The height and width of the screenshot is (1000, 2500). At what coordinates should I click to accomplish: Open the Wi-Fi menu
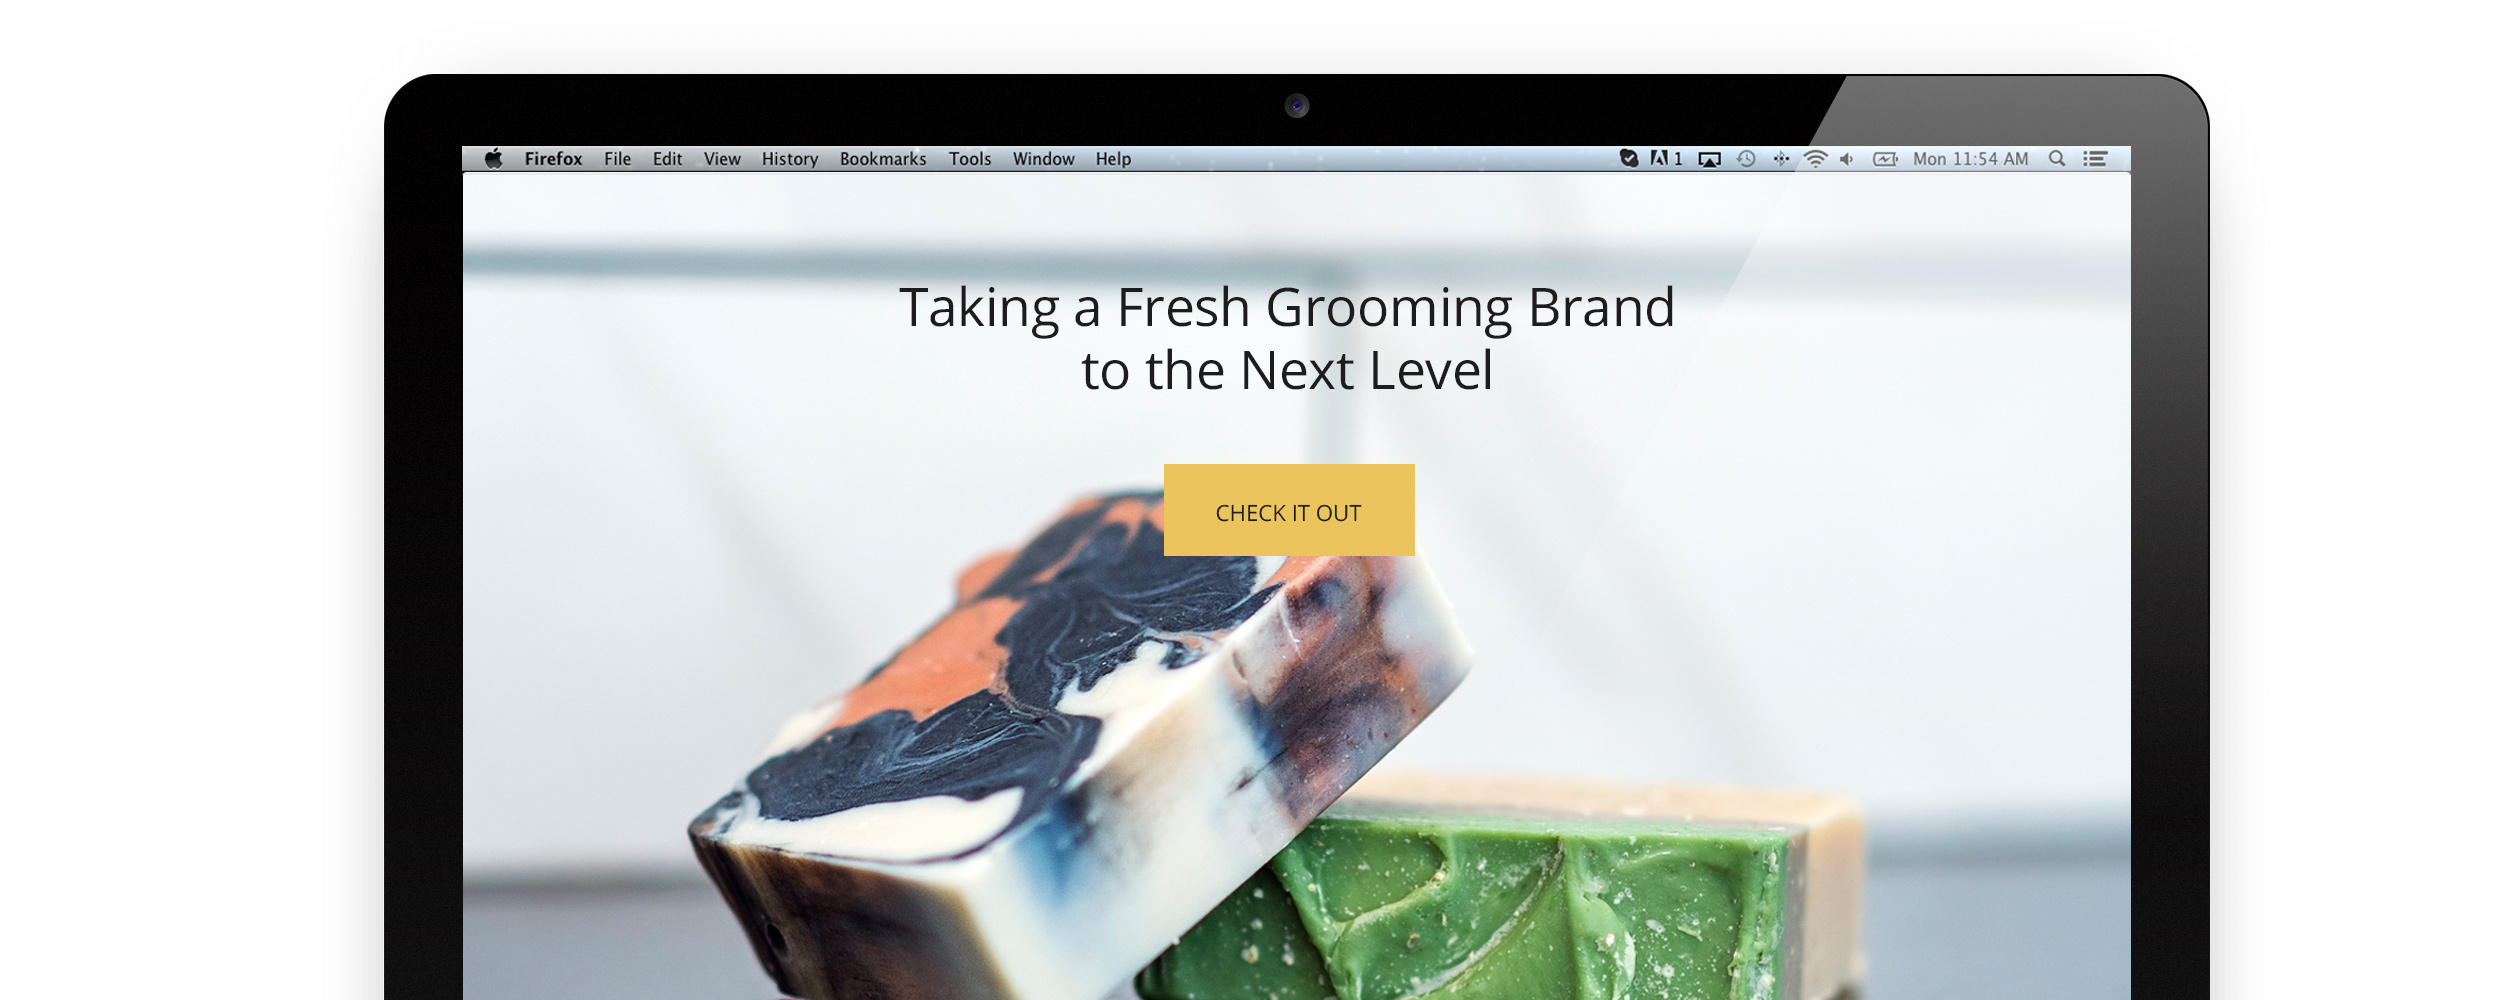(x=1815, y=159)
